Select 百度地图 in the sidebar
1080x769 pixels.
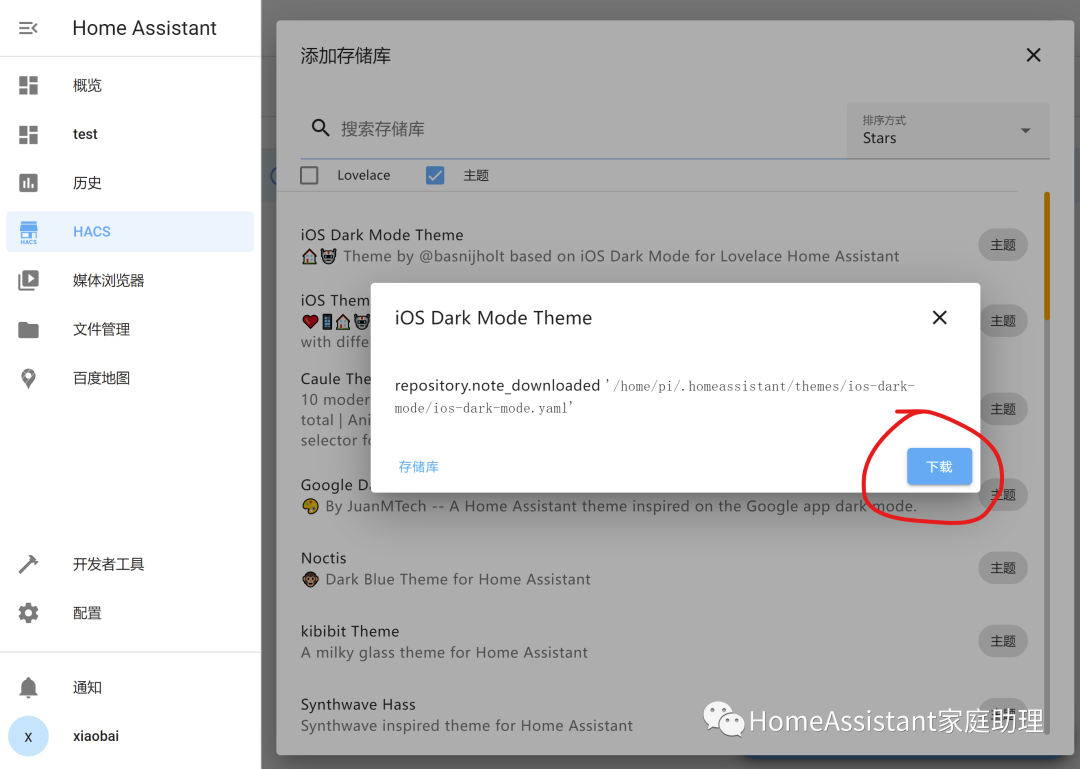[129, 378]
